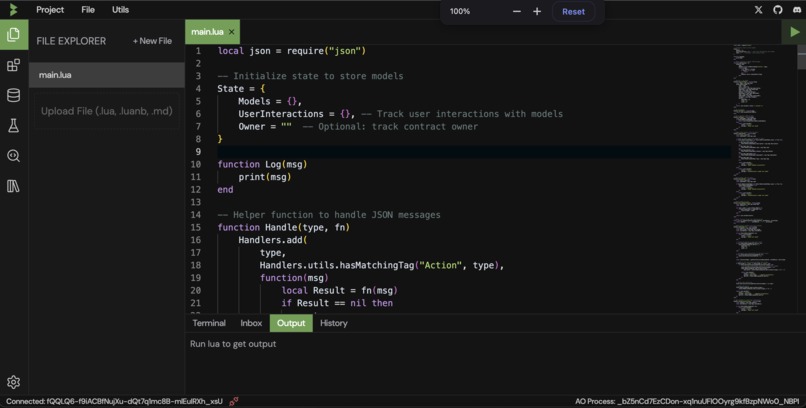Image resolution: width=806 pixels, height=408 pixels.
Task: Click the FILE EXPLORER heading
Action: (x=71, y=41)
